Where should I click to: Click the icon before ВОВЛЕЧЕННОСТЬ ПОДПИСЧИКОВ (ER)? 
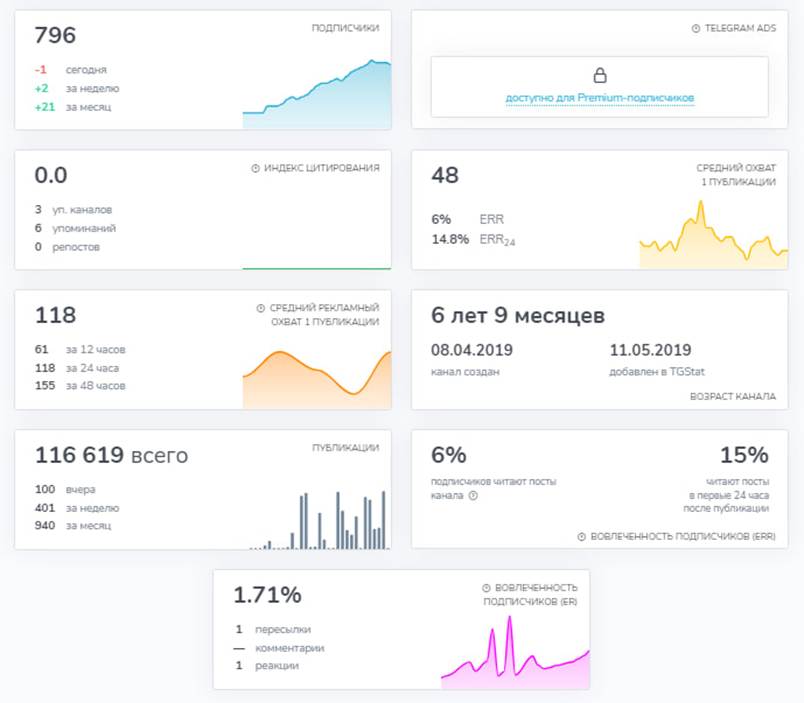486,589
